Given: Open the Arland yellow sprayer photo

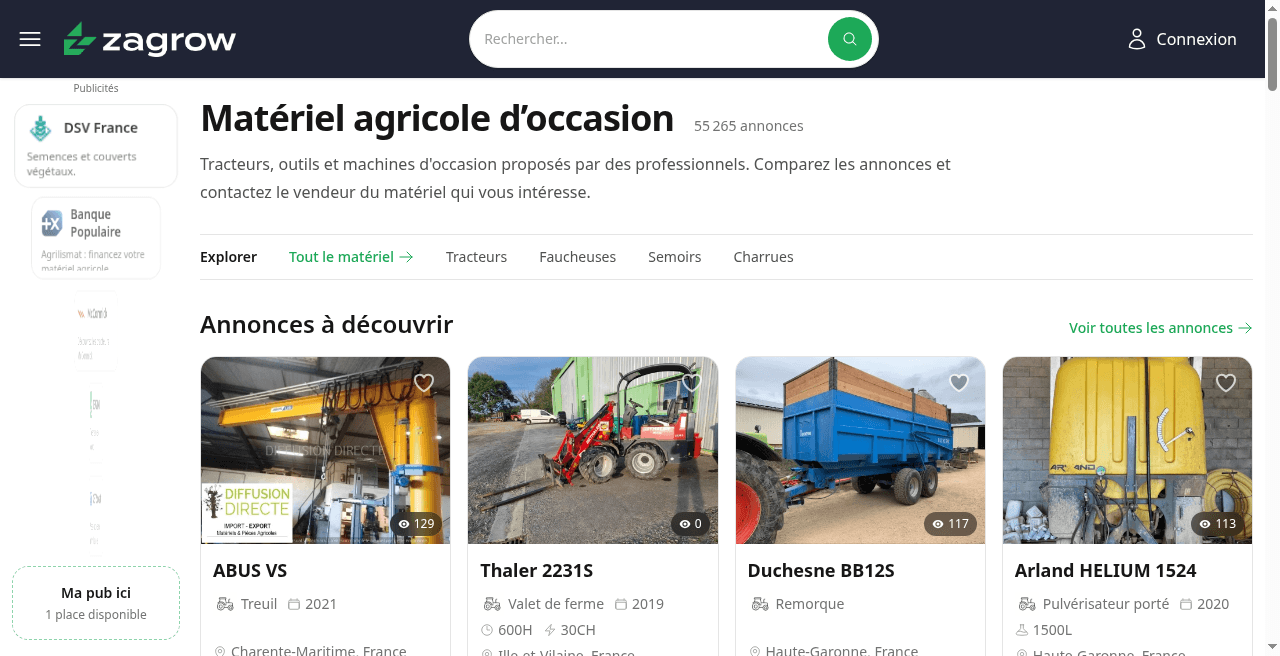Looking at the screenshot, I should coord(1127,450).
